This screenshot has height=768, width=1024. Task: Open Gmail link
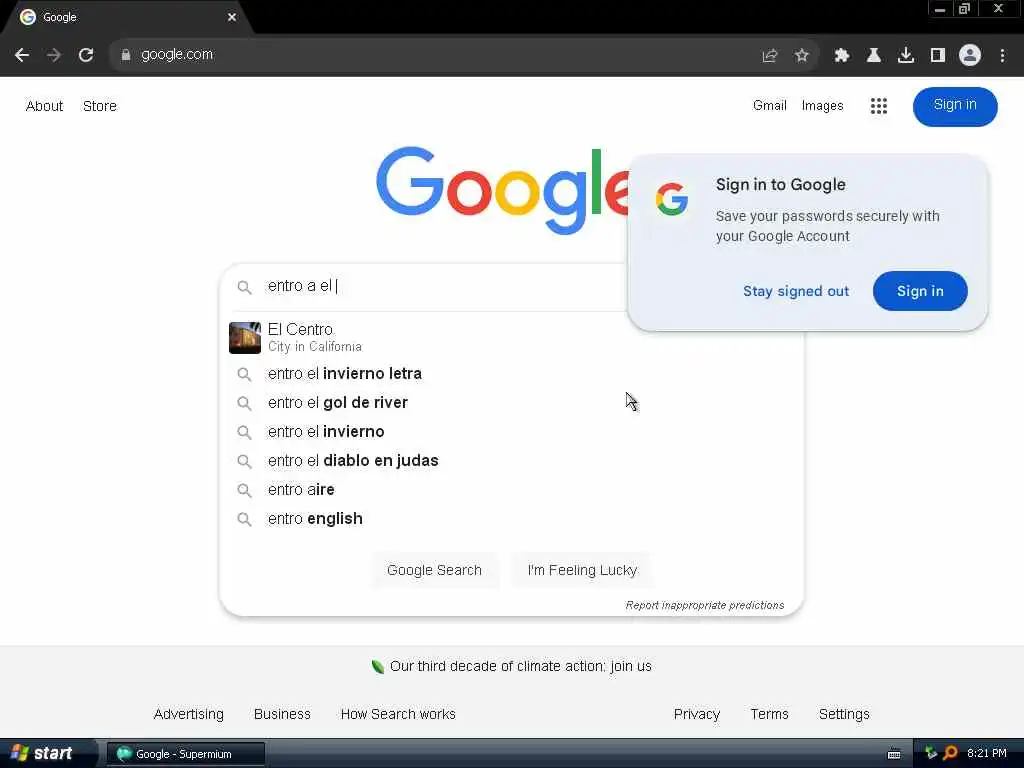tap(769, 105)
